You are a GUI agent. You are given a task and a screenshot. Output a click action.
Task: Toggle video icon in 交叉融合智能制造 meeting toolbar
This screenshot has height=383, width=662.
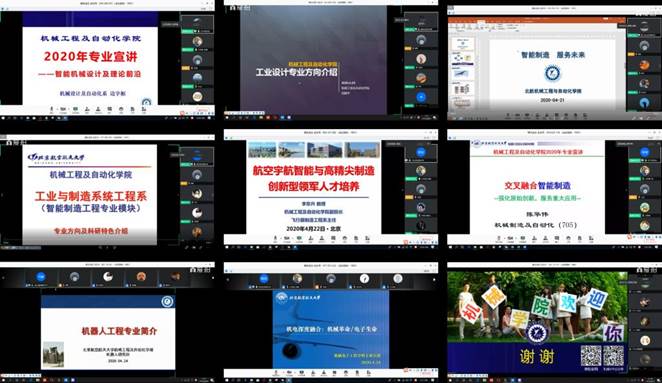(510, 239)
